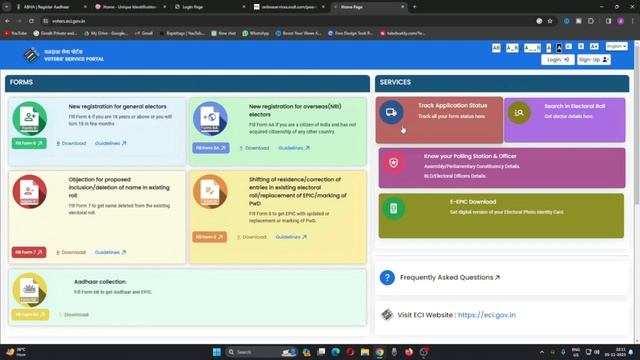Viewport: 640px width, 360px height.
Task: Open Guidelines link for Form 7
Action: point(110,252)
